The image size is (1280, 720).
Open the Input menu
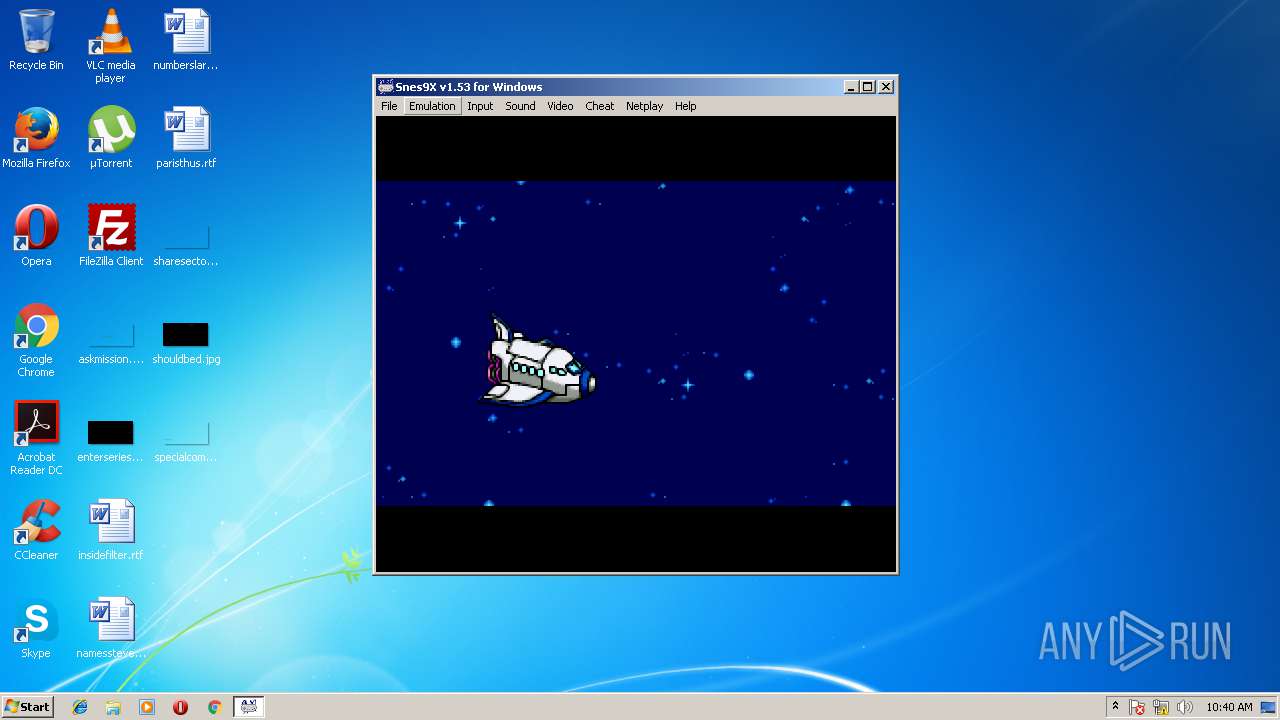tap(480, 106)
